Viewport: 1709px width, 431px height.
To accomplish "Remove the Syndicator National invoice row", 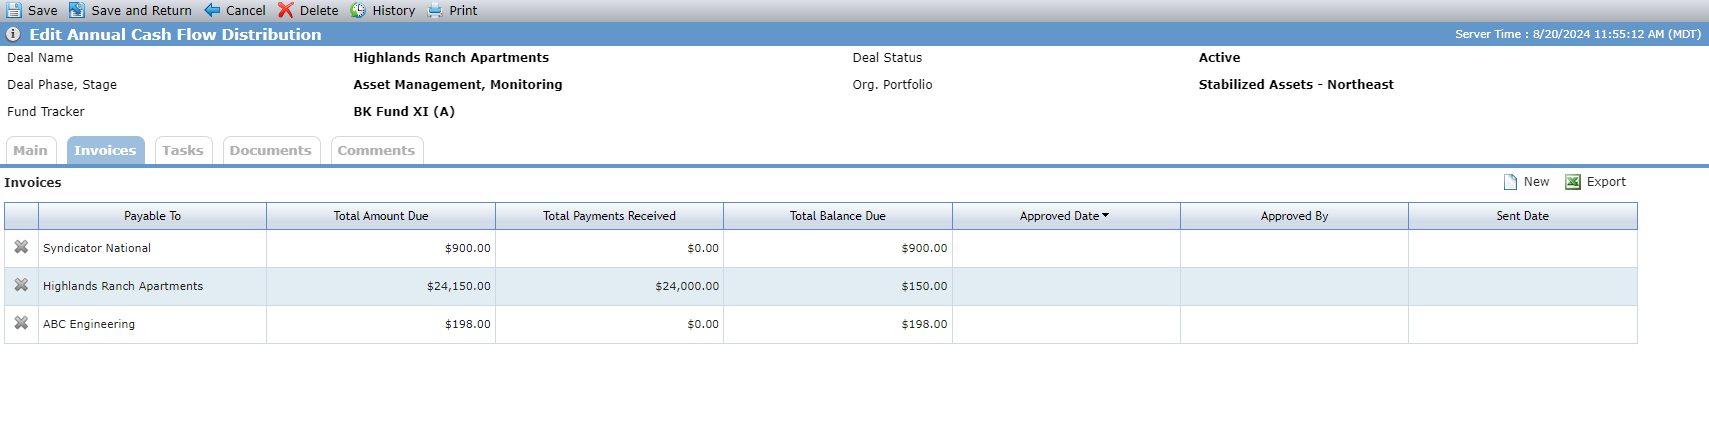I will [x=21, y=247].
